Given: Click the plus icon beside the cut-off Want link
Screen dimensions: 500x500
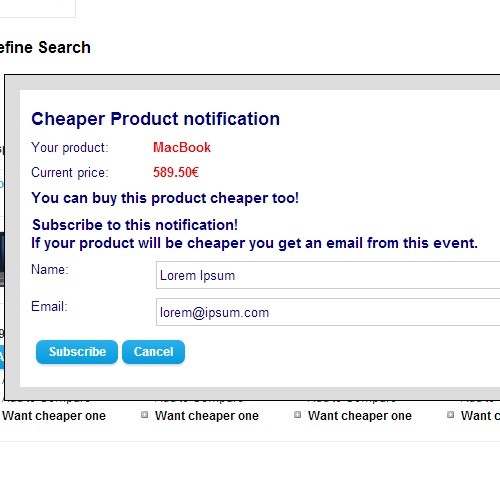Looking at the screenshot, I should (450, 415).
